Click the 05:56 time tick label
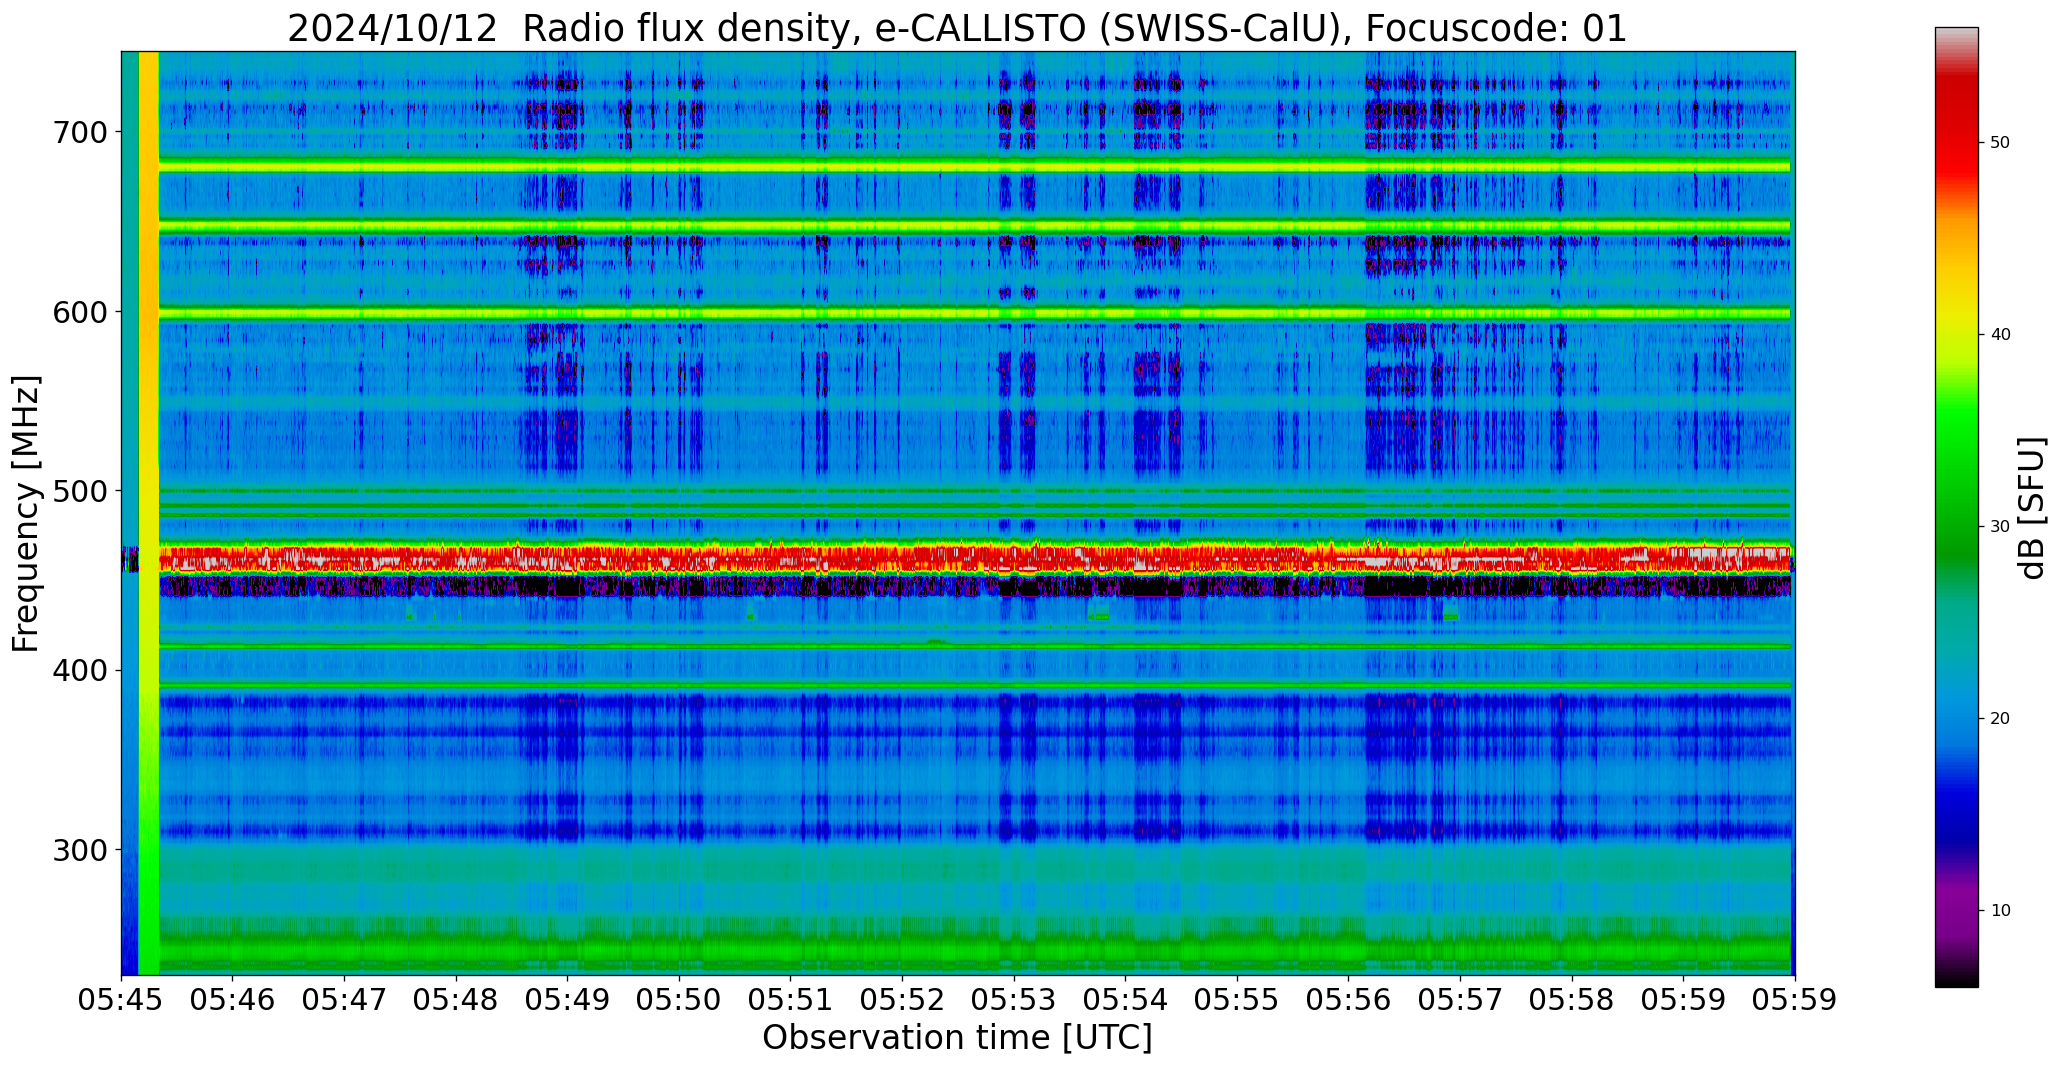This screenshot has height=1067, width=2062. 1349,999
